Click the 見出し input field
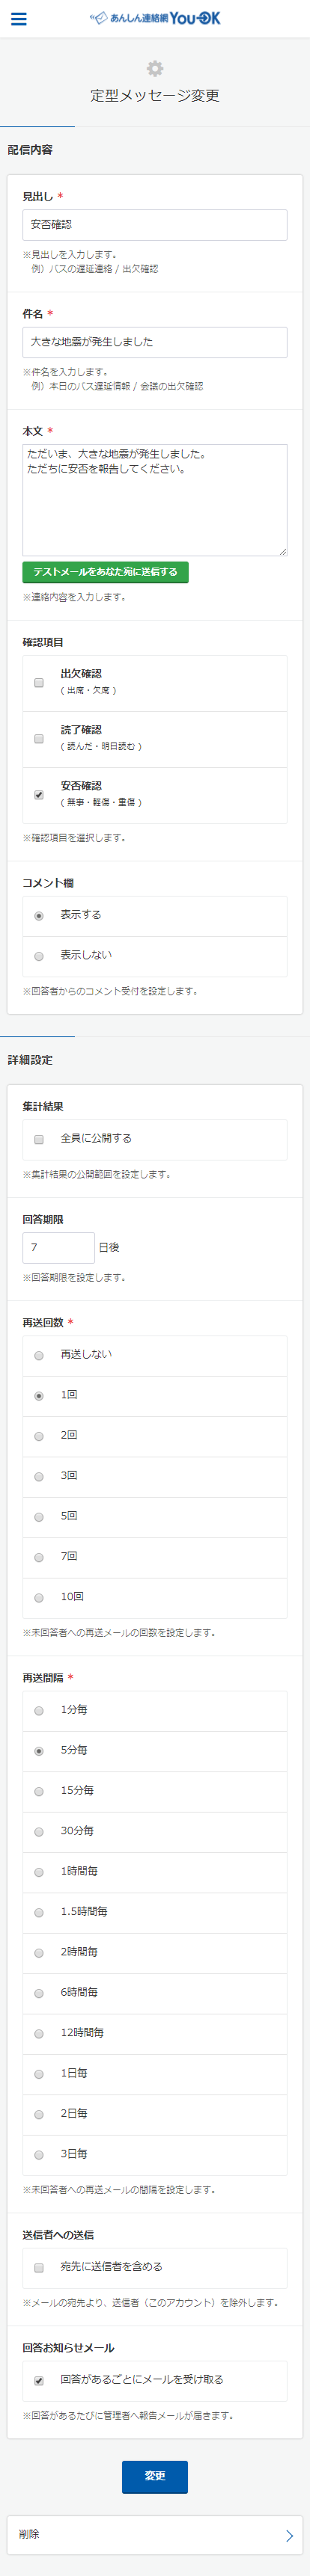The height and width of the screenshot is (2576, 310). [x=155, y=225]
